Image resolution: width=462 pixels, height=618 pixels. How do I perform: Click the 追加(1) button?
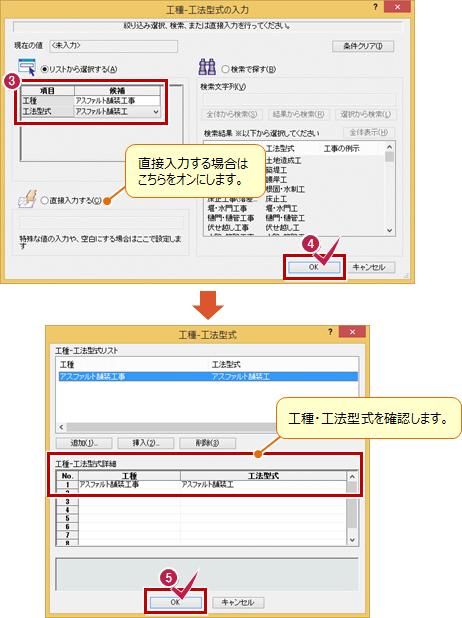tap(84, 443)
